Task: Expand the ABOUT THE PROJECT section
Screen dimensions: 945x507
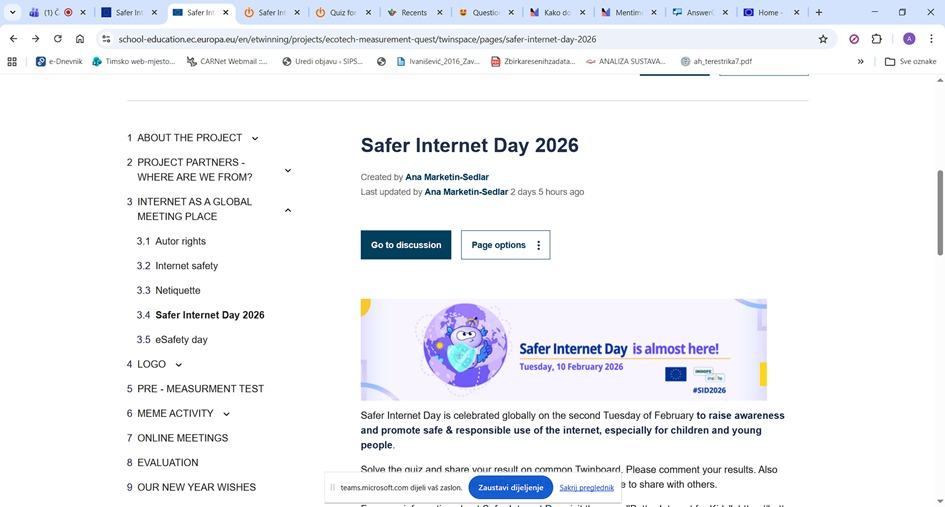Action: [255, 139]
